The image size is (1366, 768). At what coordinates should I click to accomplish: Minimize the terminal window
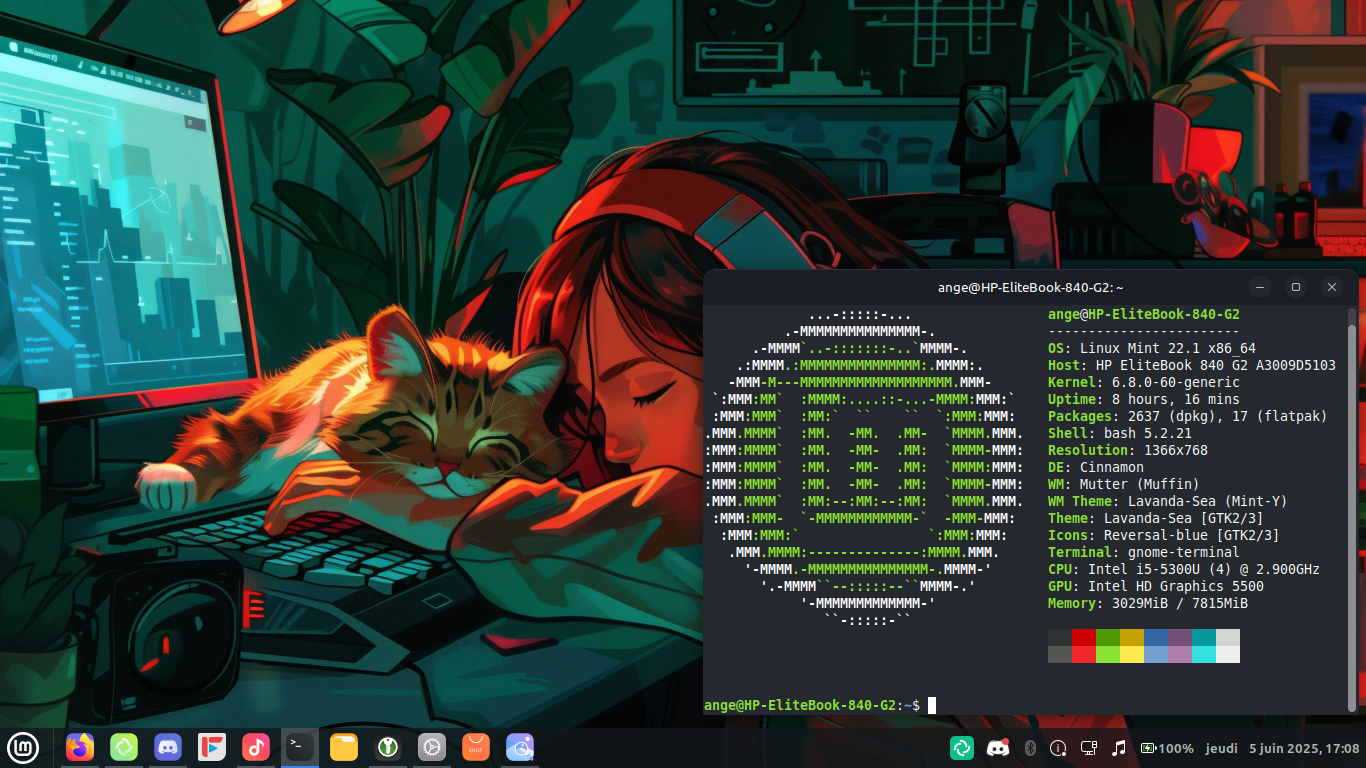pyautogui.click(x=1260, y=287)
